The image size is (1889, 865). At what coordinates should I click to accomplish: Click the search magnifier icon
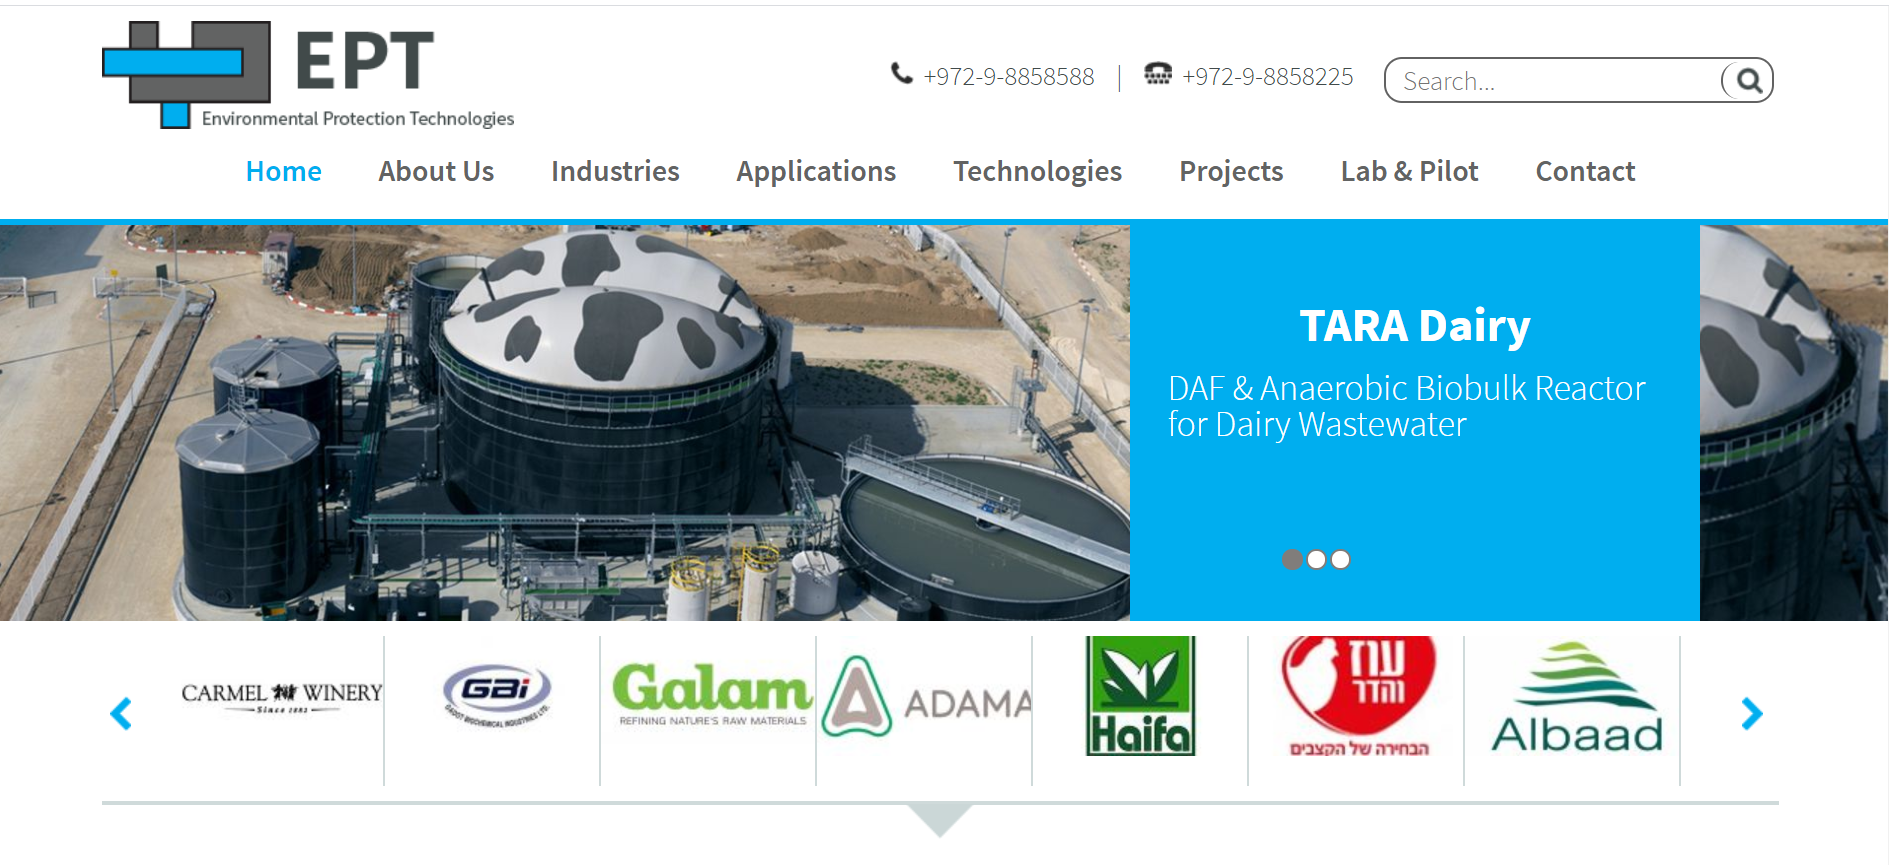click(1748, 80)
